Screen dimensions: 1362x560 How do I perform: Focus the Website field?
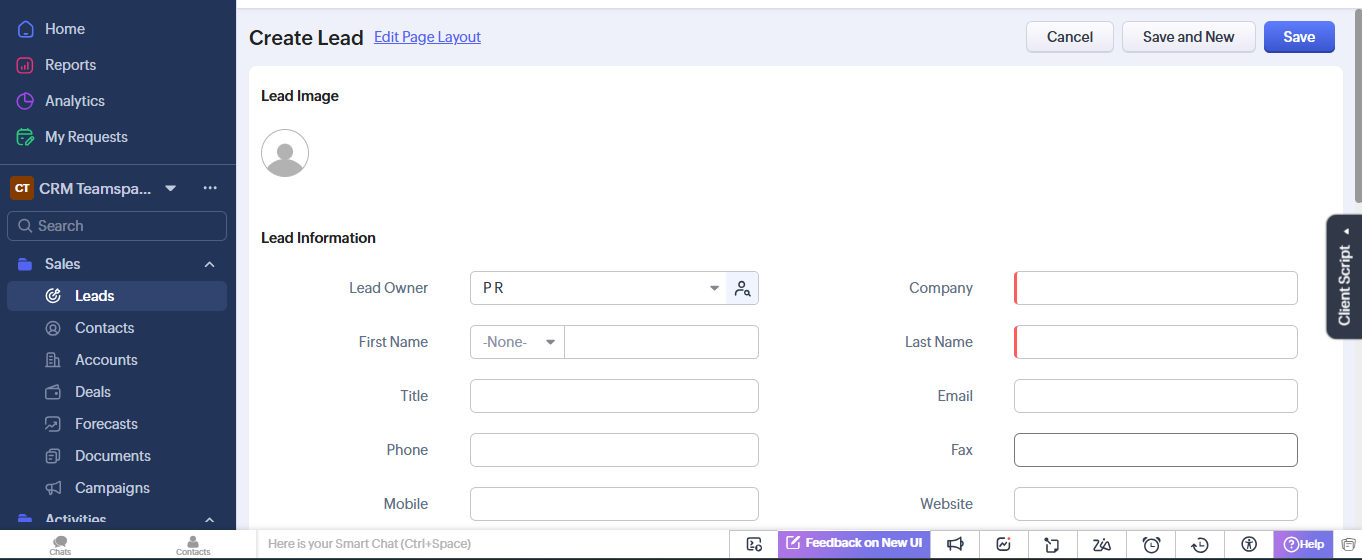coord(1156,504)
